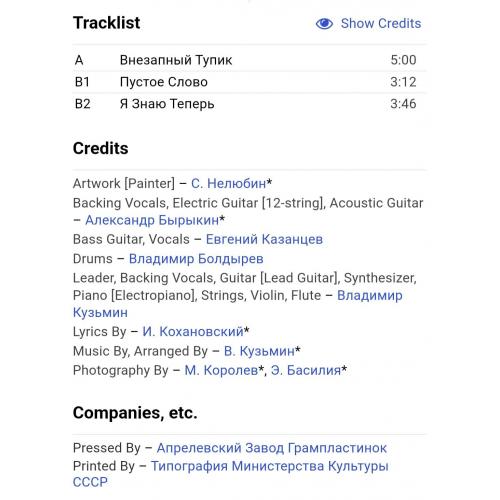Click the 5:00 duration of track A
The height and width of the screenshot is (500, 500).
pos(403,60)
